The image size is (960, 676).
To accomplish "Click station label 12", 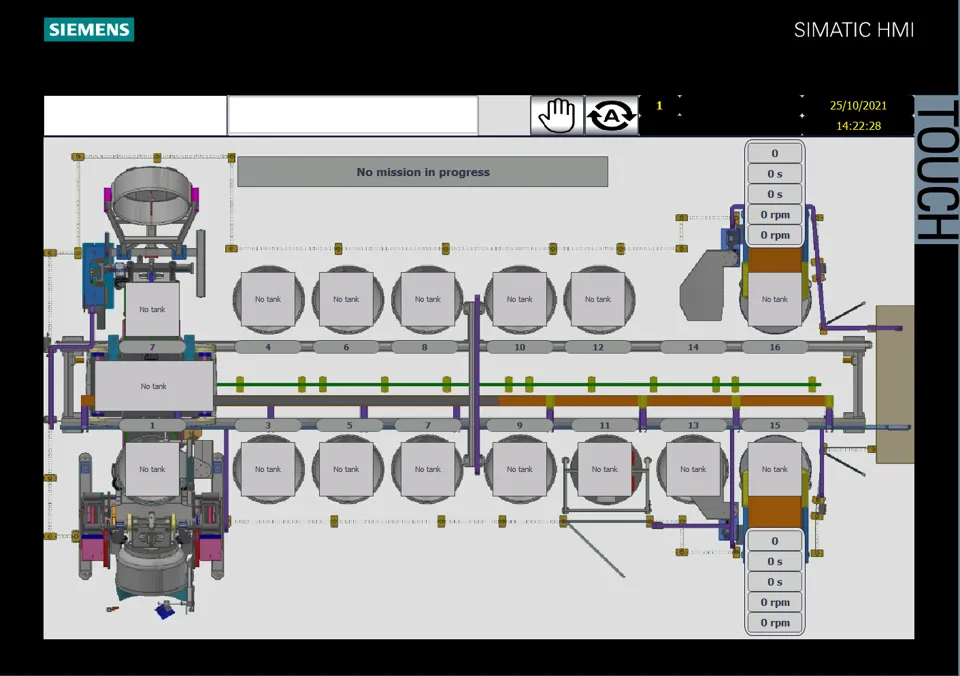I will tap(598, 347).
